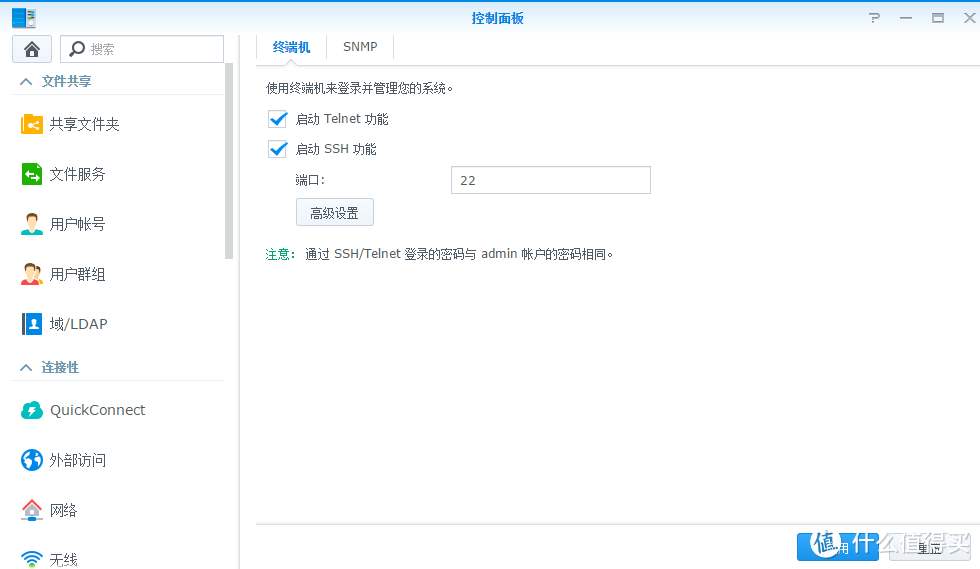
Task: Click the blue apply button
Action: [838, 547]
